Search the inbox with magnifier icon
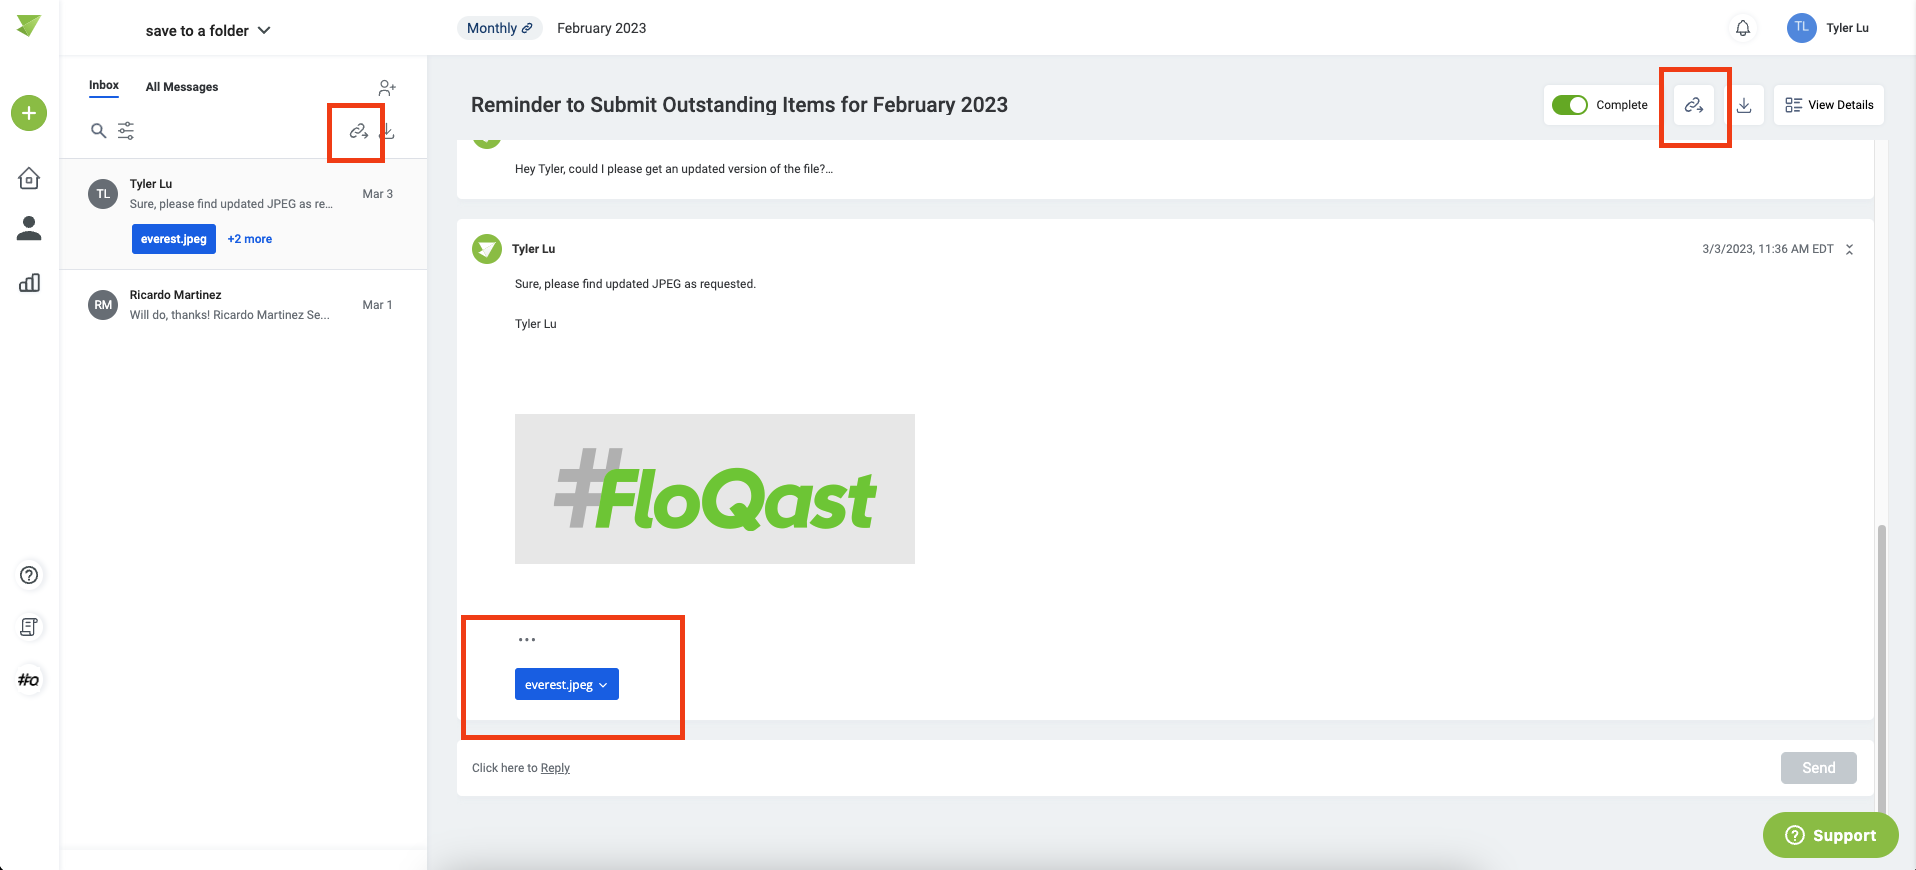 pyautogui.click(x=98, y=131)
